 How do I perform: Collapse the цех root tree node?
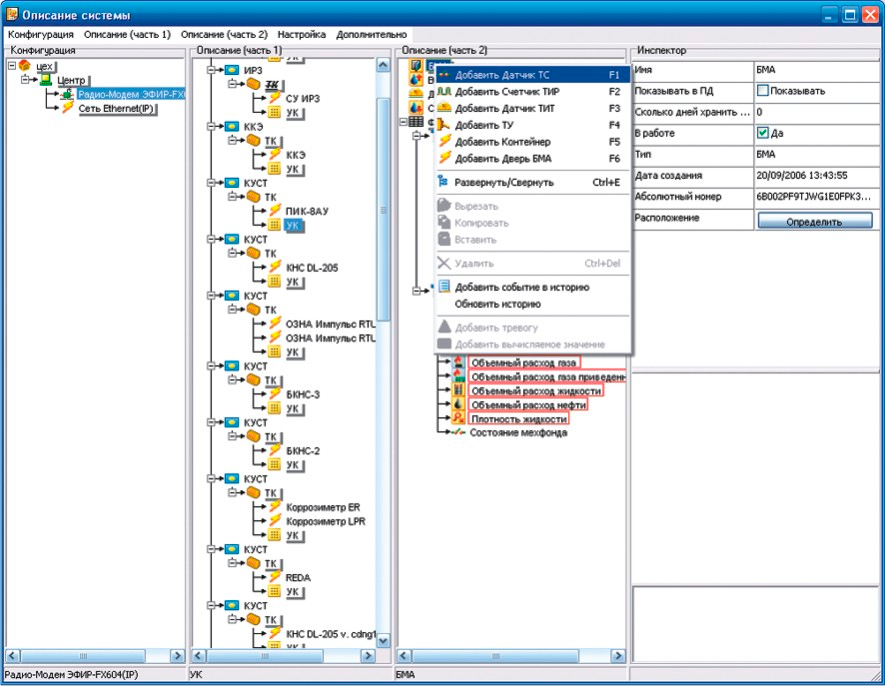pos(11,65)
